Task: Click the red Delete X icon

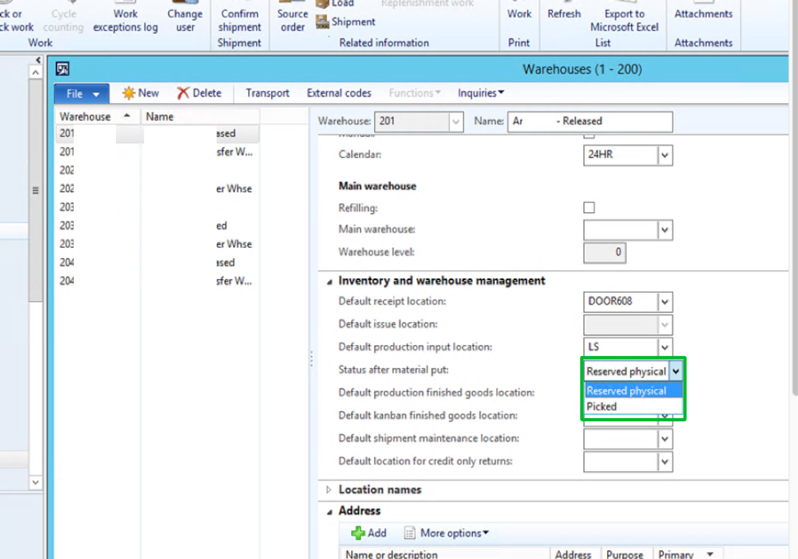Action: pos(183,93)
